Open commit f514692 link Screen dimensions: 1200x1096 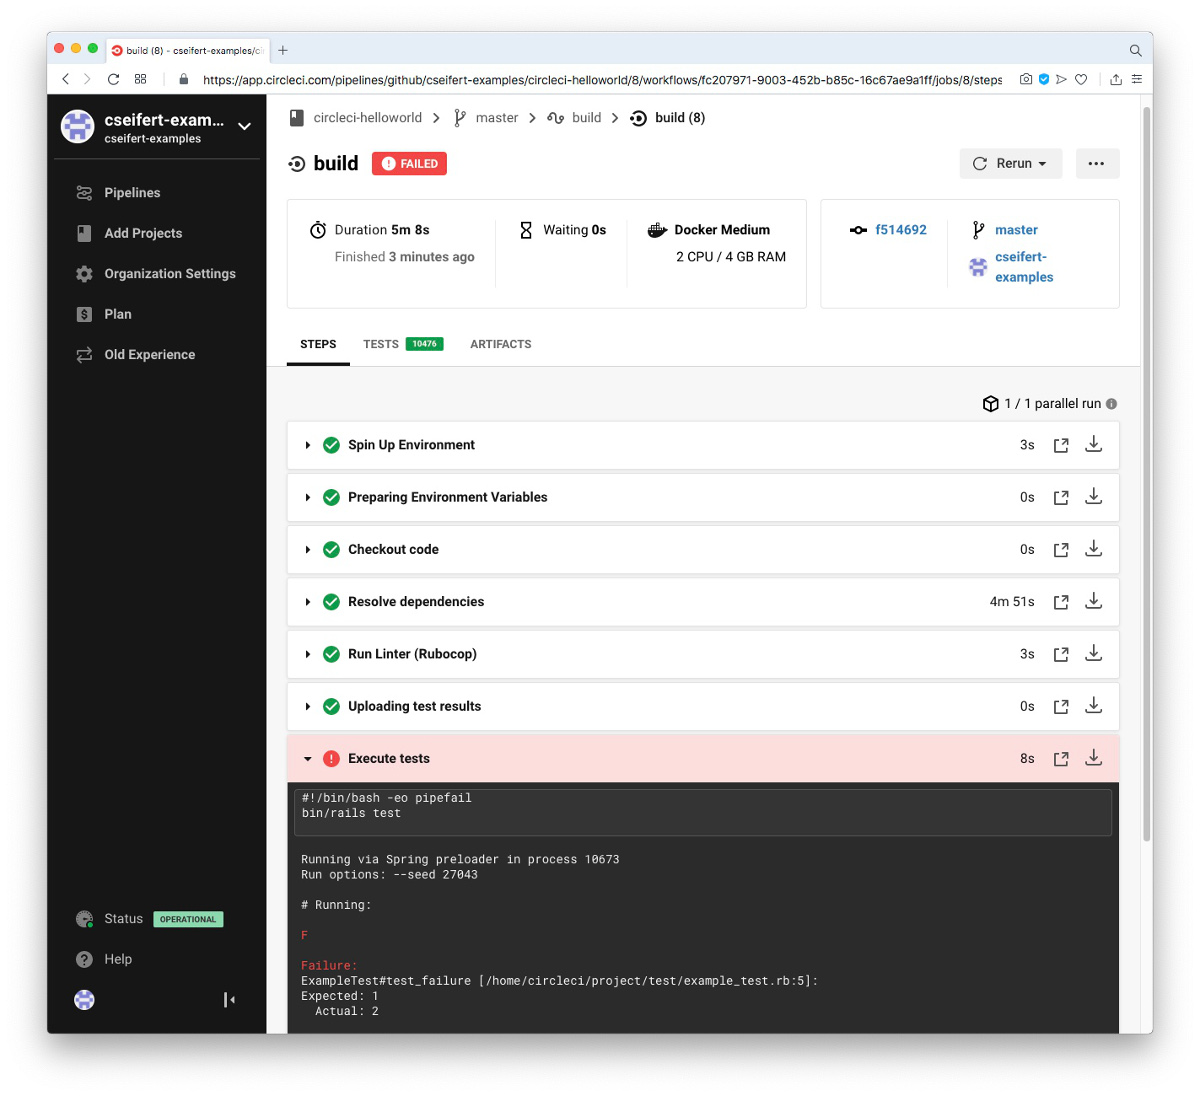click(901, 230)
